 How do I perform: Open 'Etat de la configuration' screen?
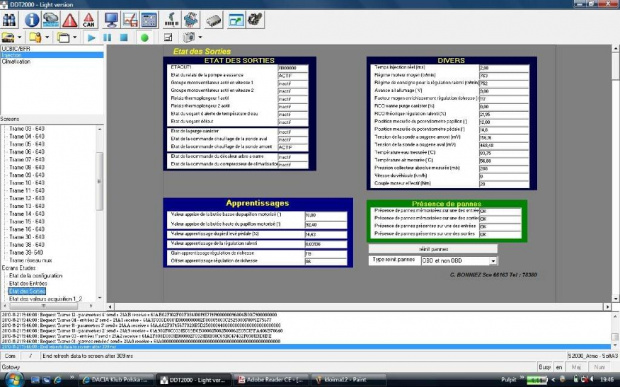click(36, 276)
